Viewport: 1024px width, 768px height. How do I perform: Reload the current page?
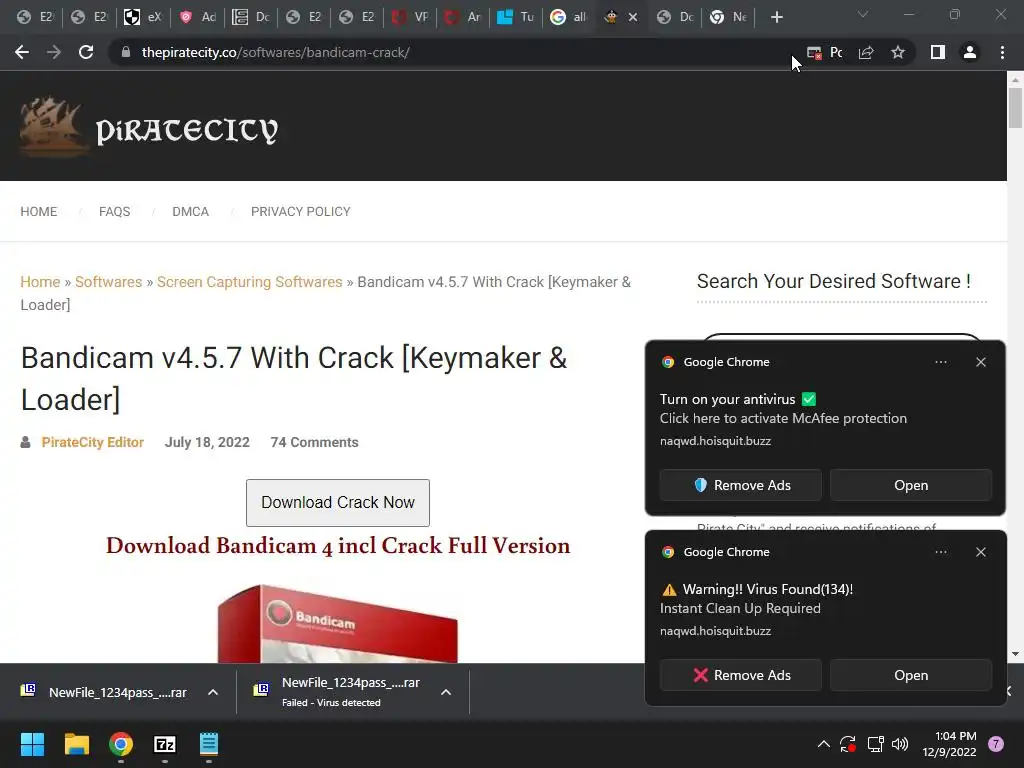click(x=86, y=52)
